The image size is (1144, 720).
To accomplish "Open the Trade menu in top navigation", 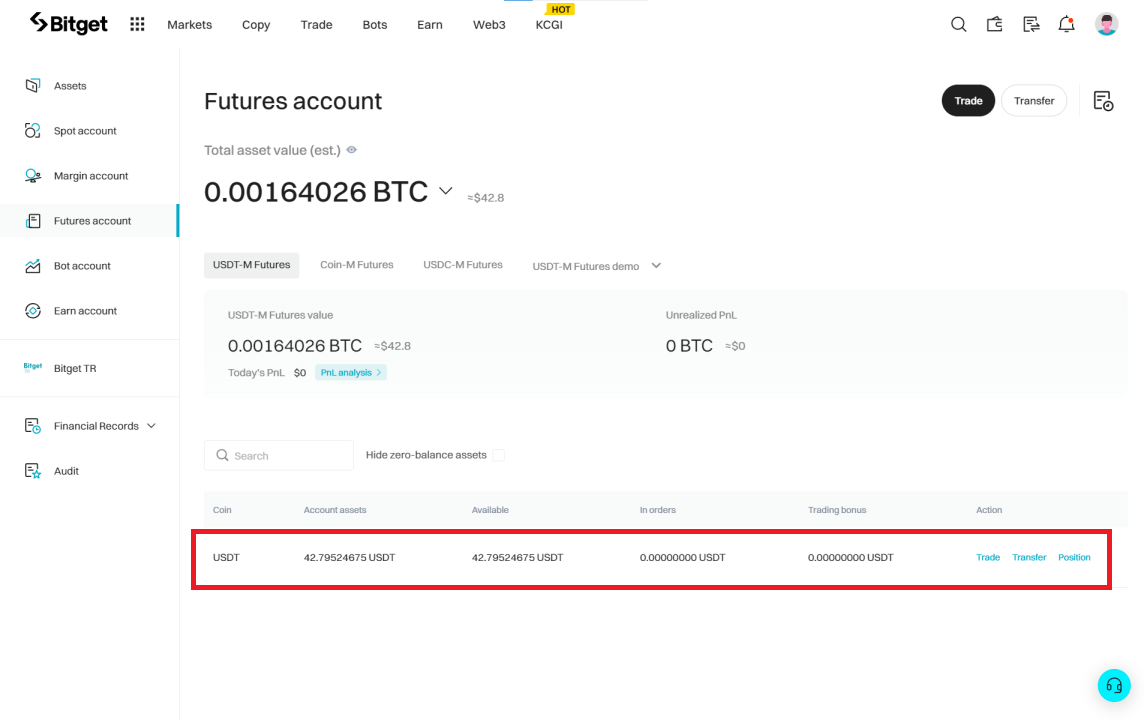I will tap(317, 25).
